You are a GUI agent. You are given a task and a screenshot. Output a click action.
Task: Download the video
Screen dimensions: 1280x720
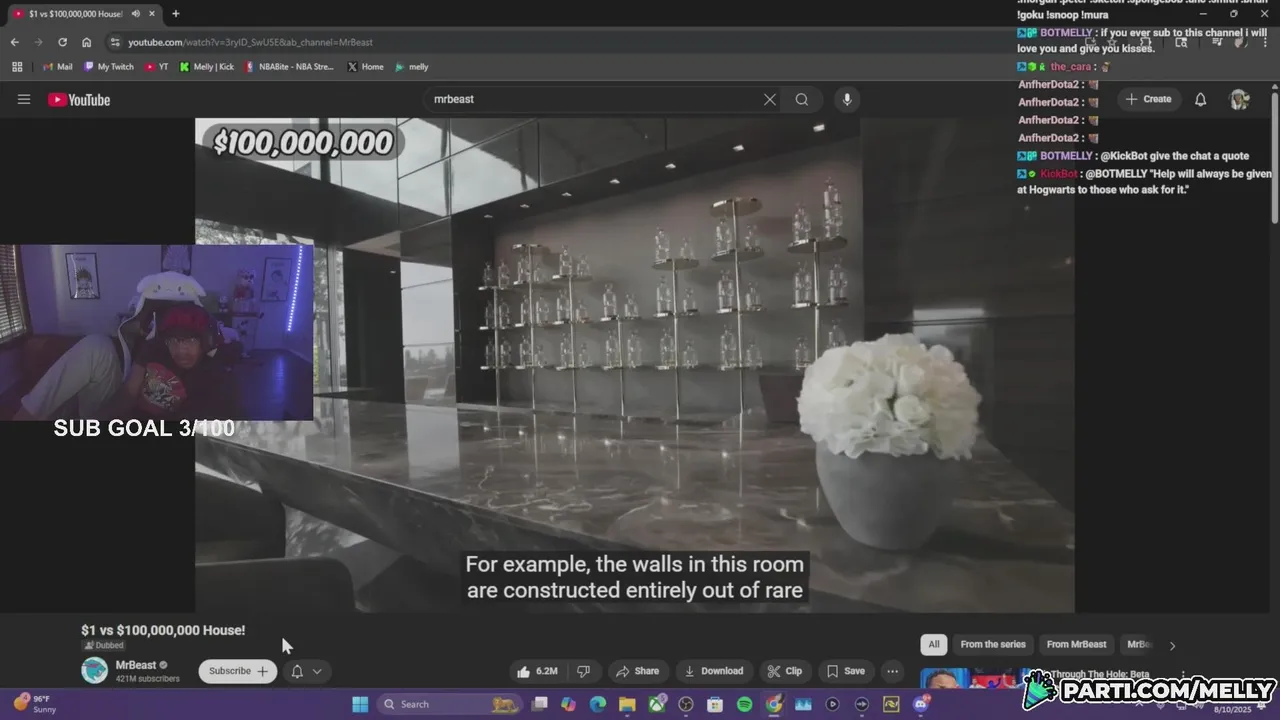coord(714,671)
